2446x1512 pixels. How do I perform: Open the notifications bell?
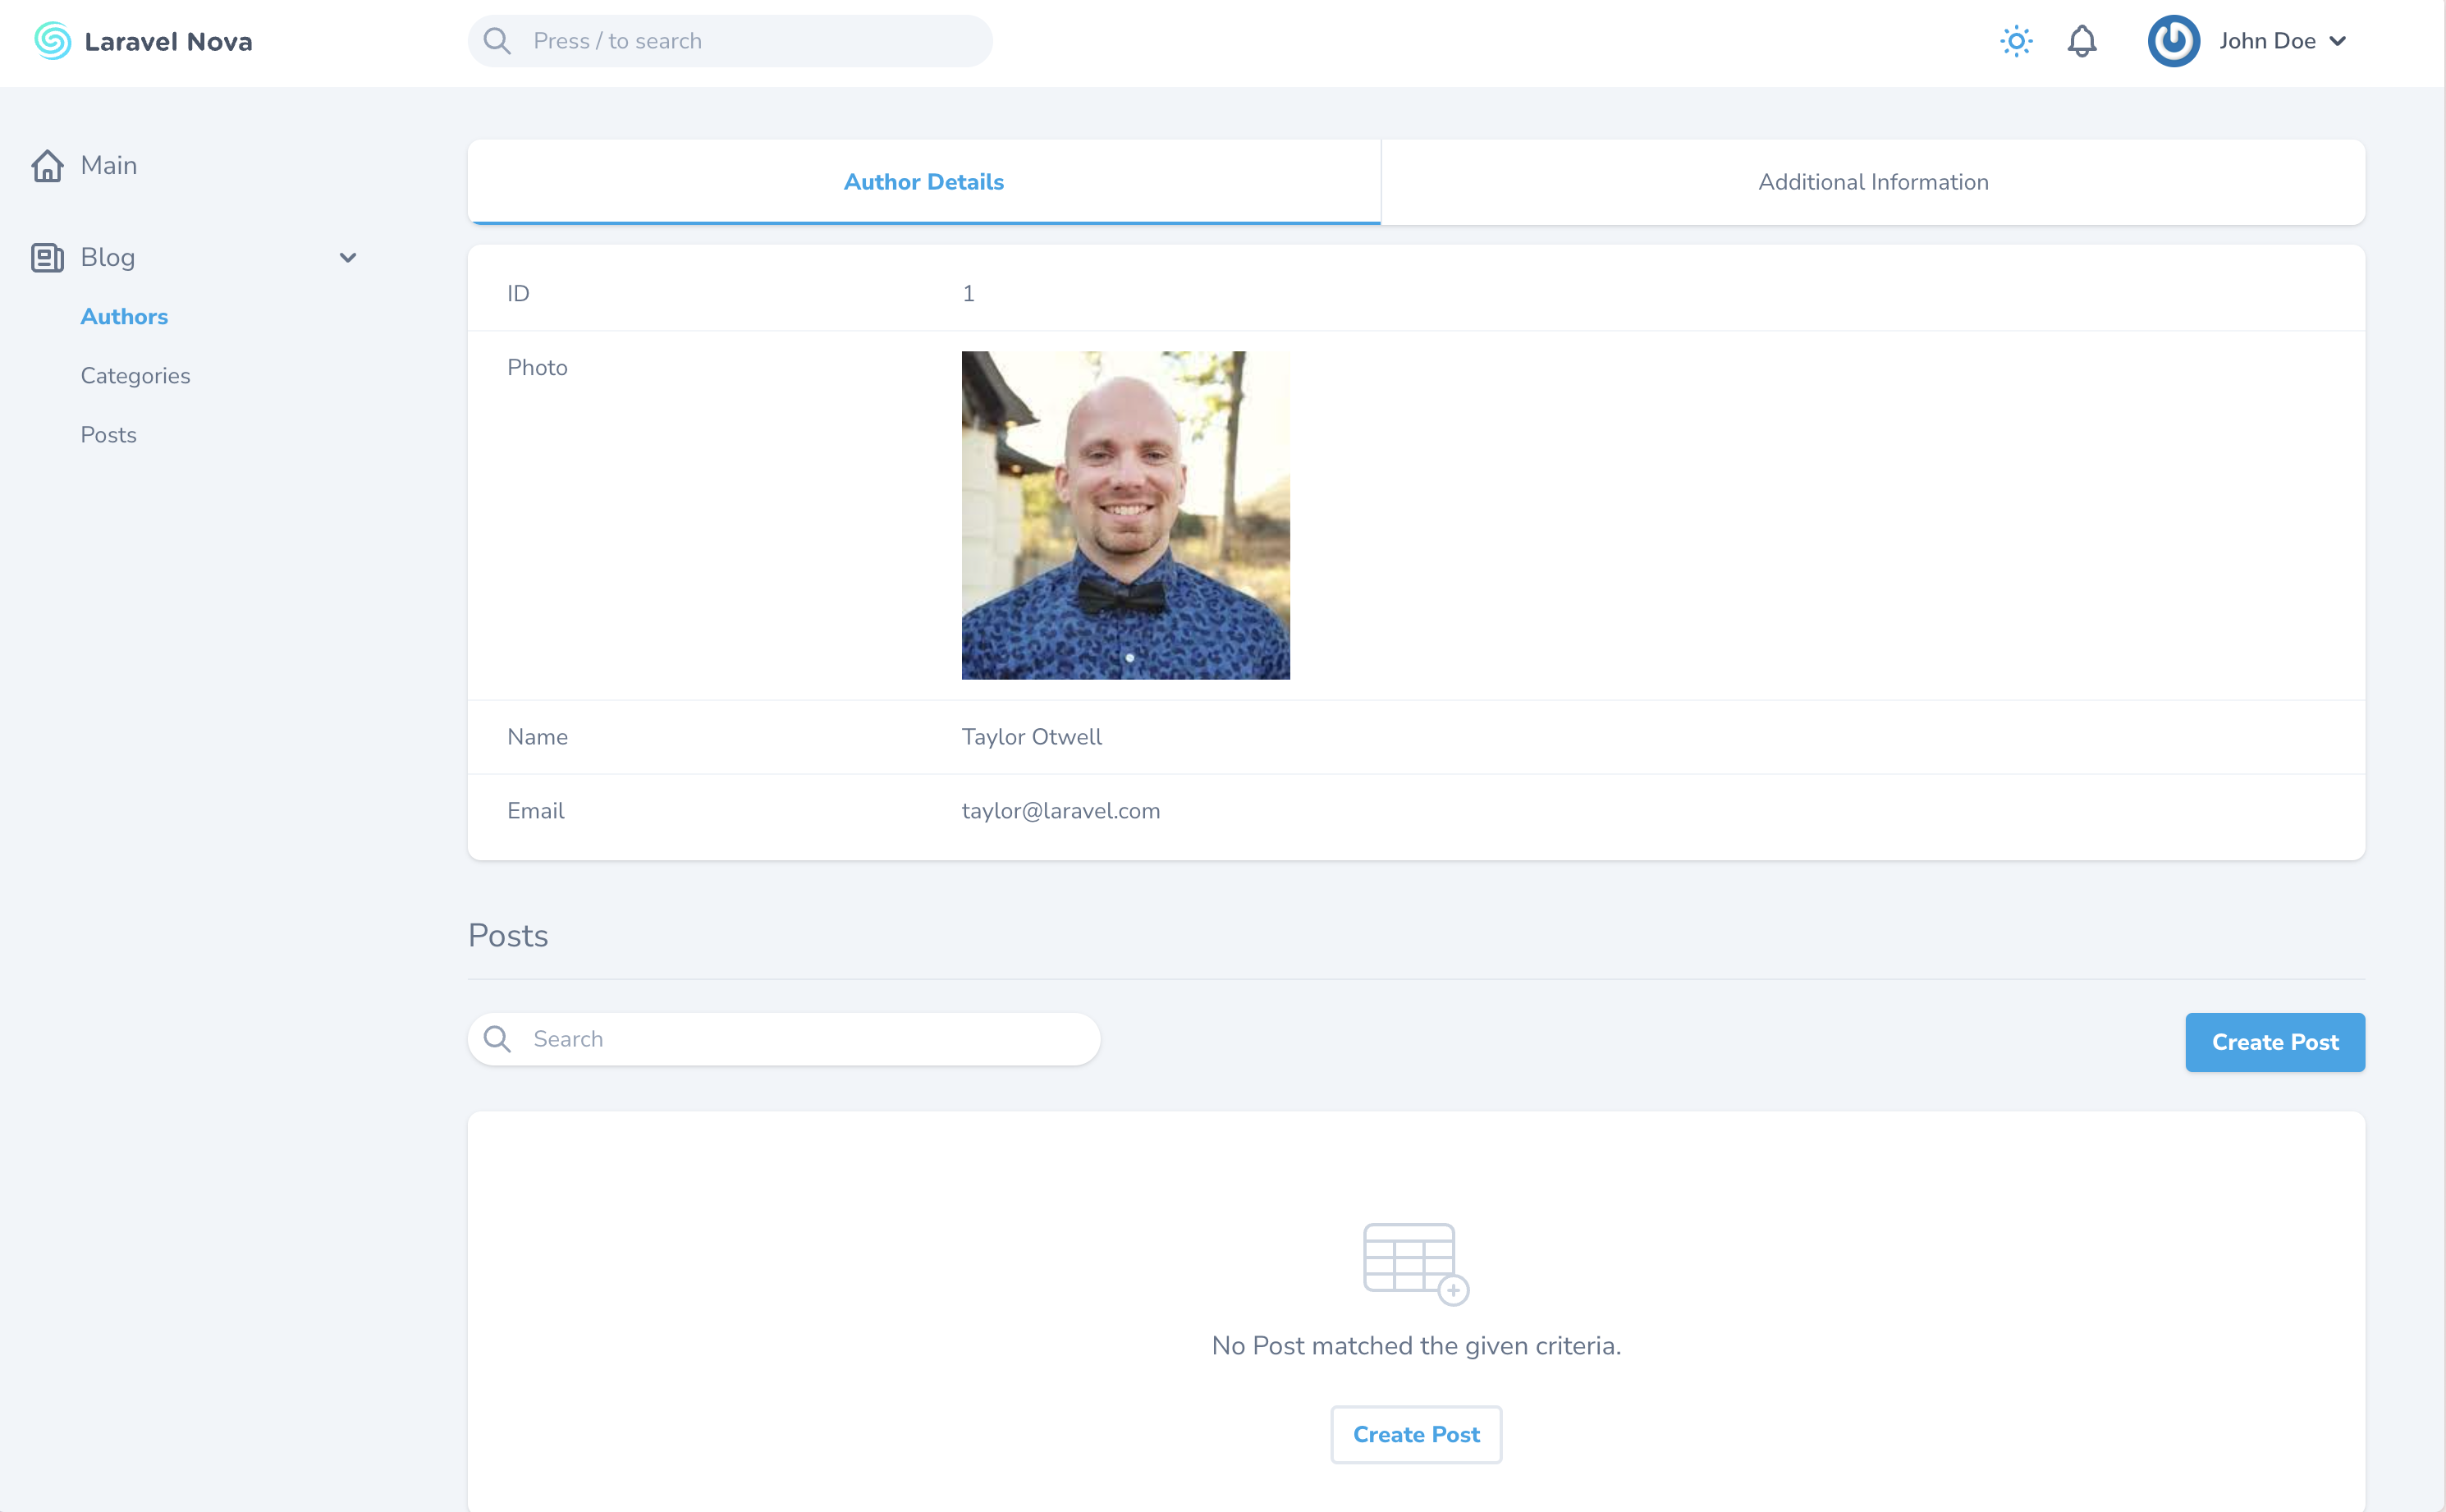[x=2082, y=41]
